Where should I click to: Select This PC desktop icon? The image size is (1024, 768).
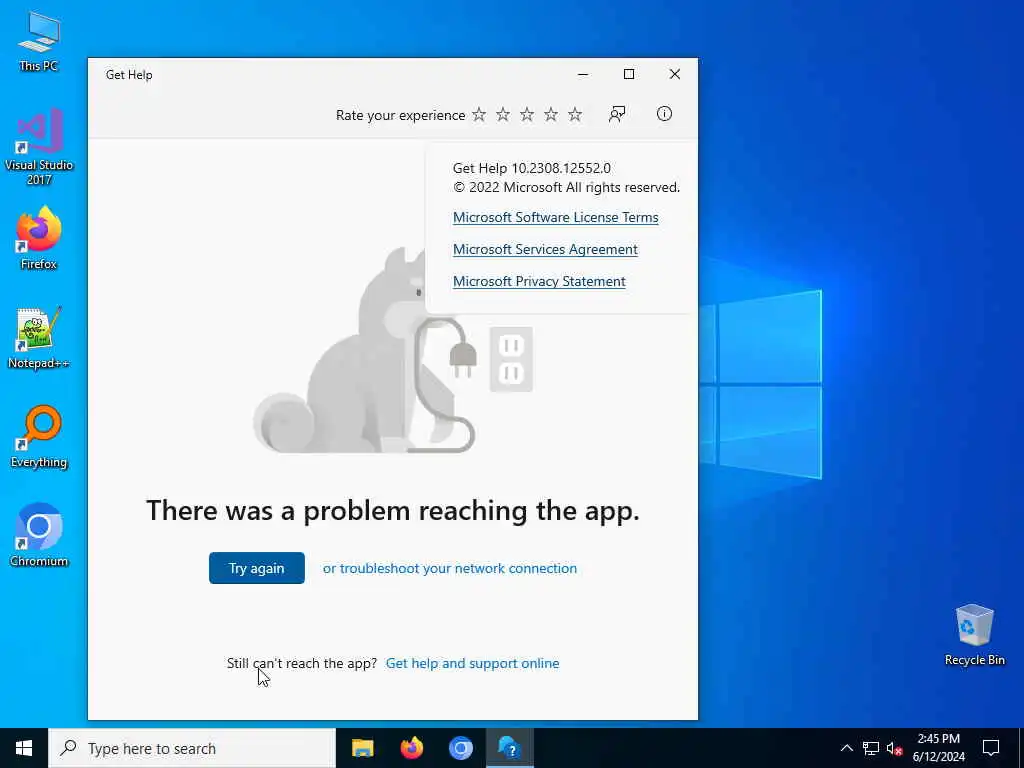(x=39, y=41)
